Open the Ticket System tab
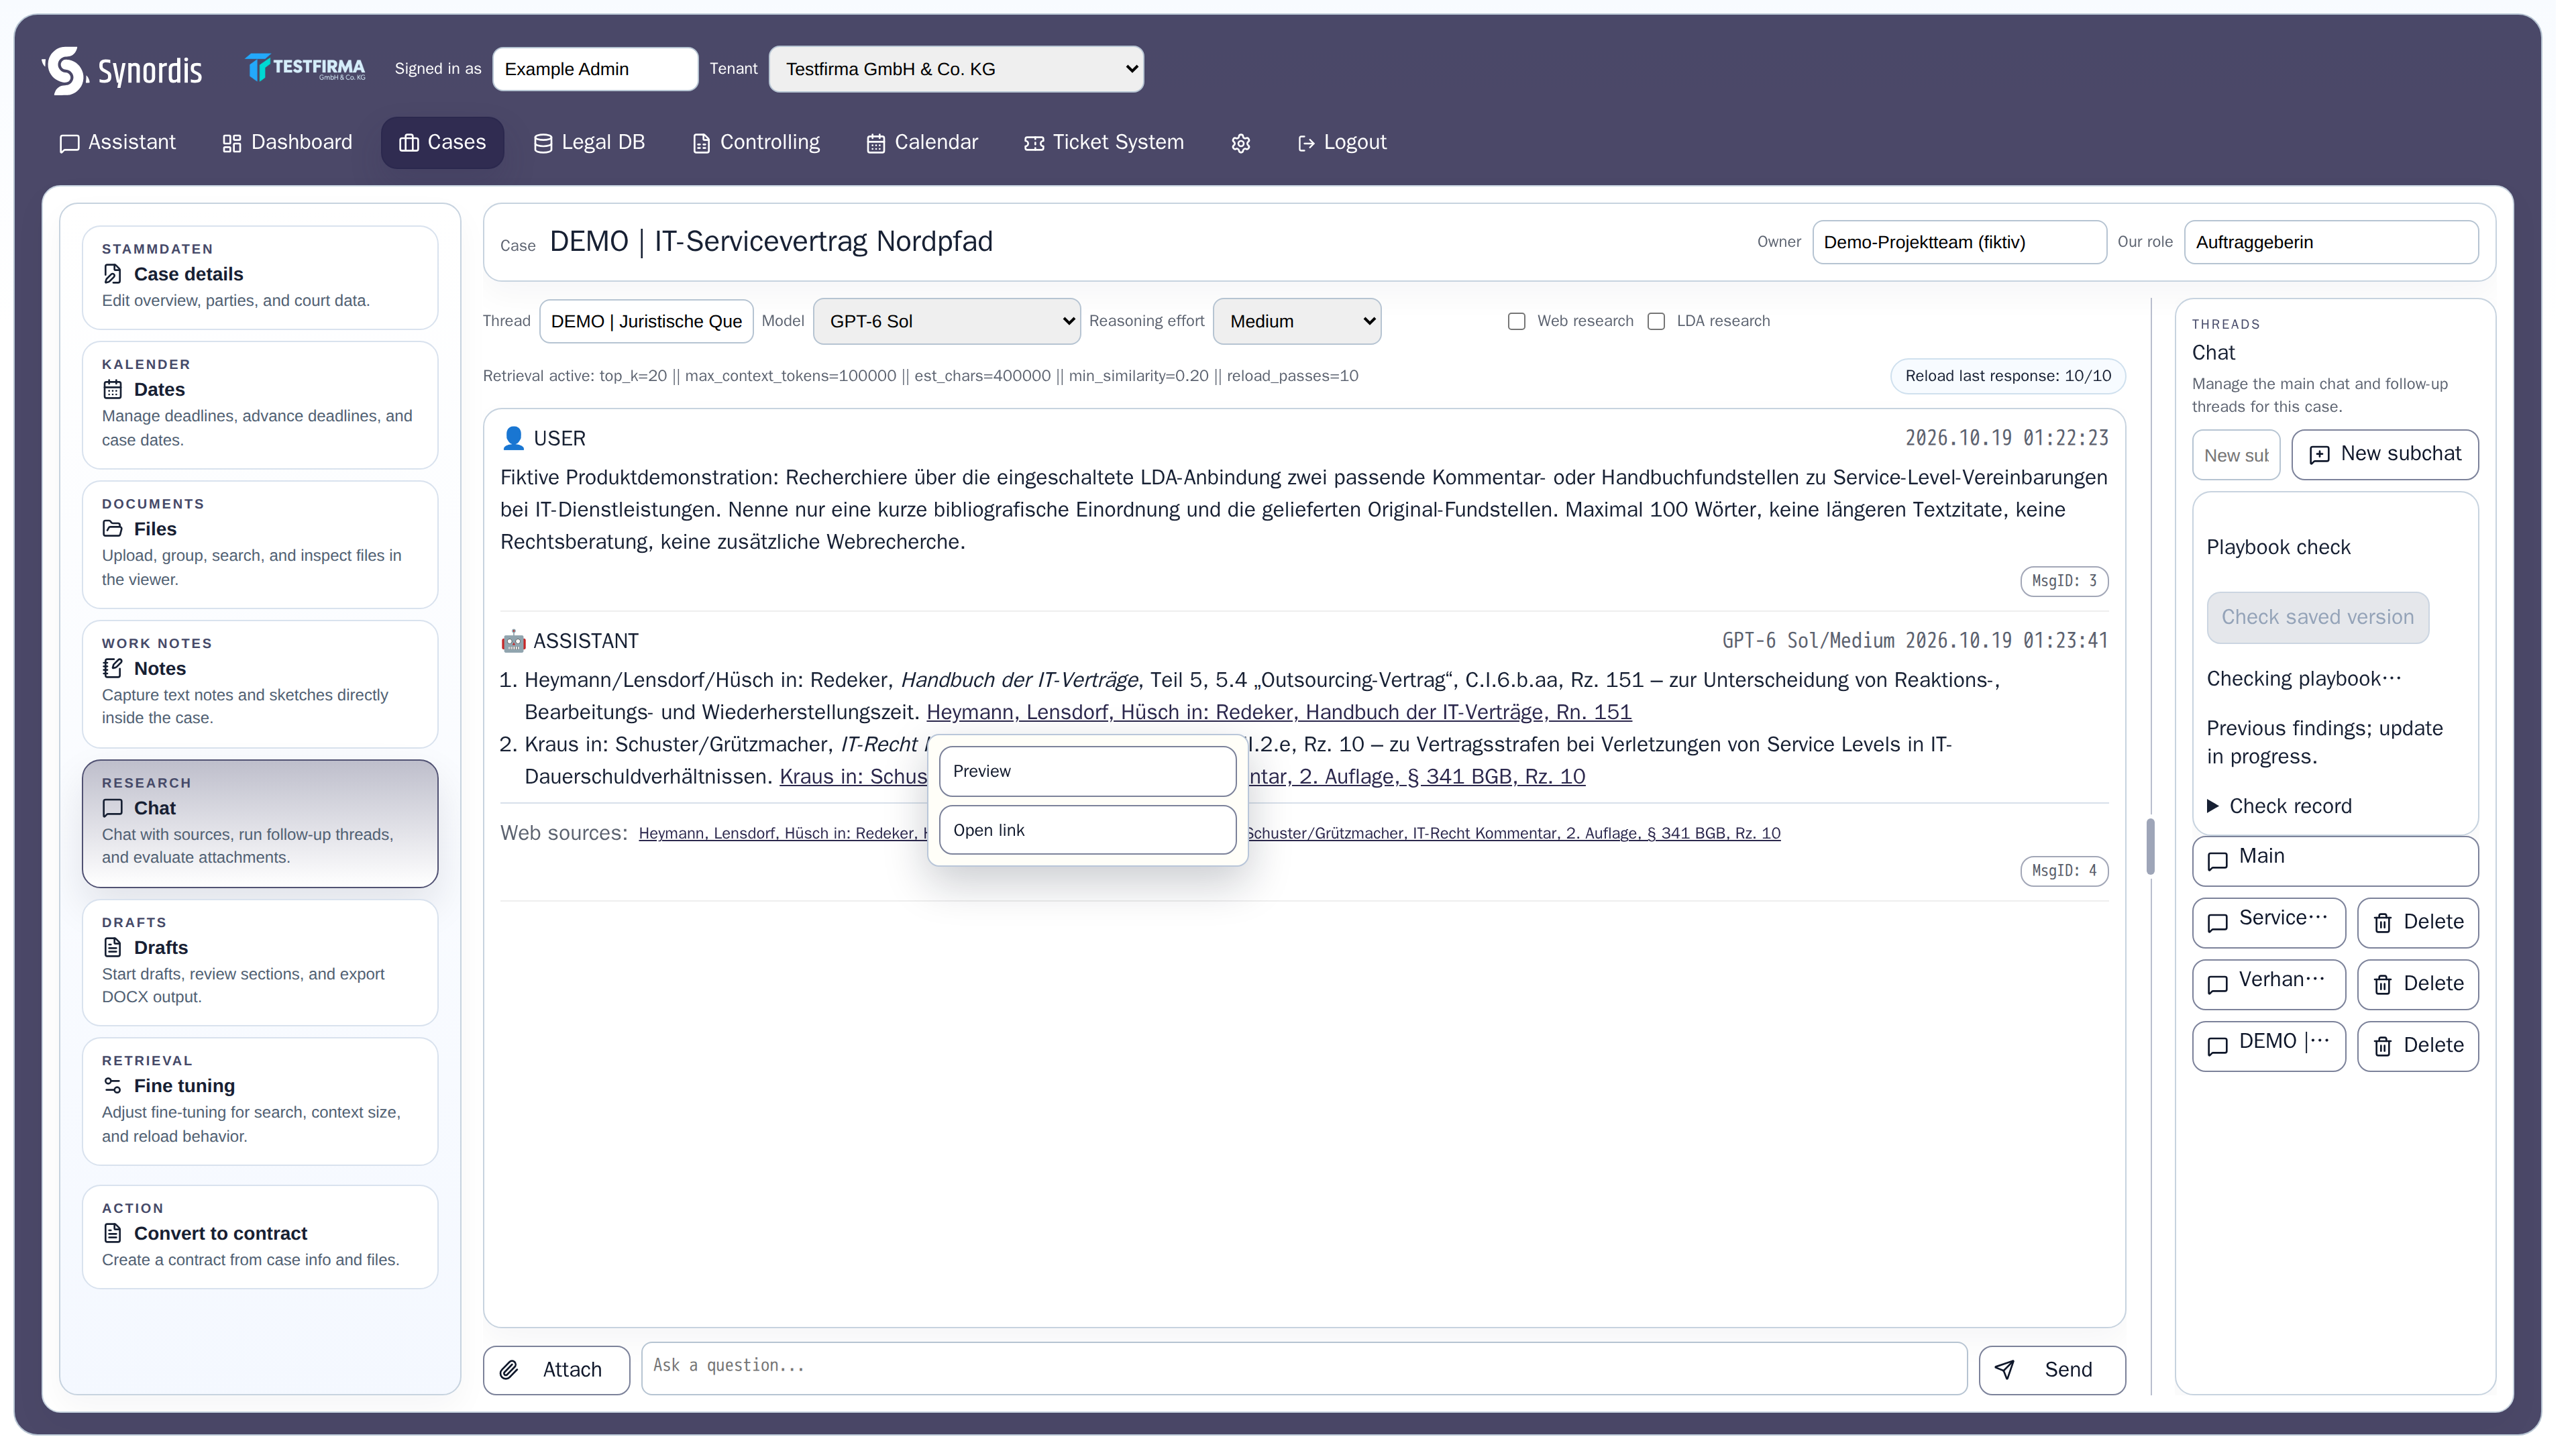2576x1449 pixels. coord(1112,144)
